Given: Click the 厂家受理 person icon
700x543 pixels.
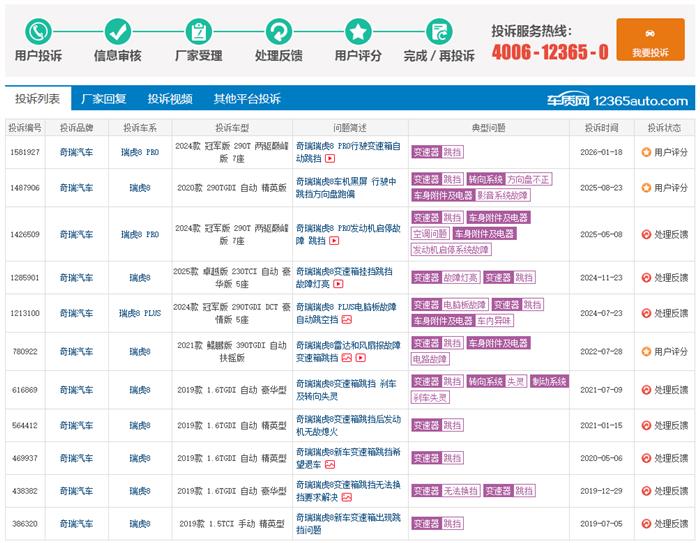Looking at the screenshot, I should [198, 30].
